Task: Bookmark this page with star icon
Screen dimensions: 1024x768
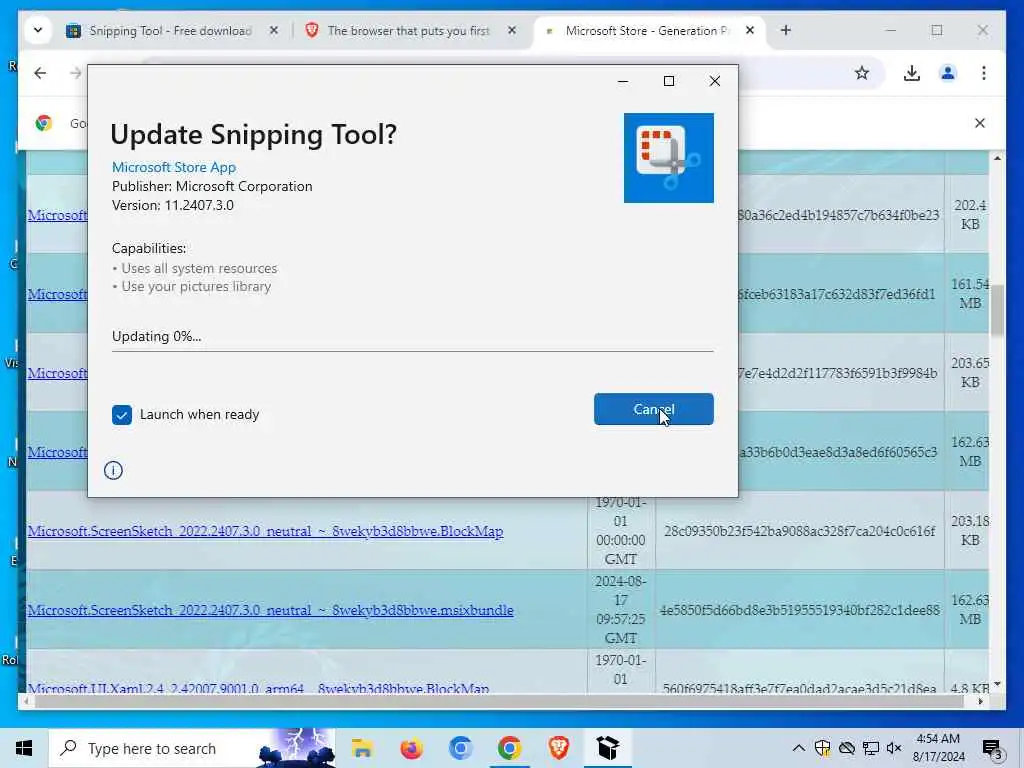Action: point(862,73)
